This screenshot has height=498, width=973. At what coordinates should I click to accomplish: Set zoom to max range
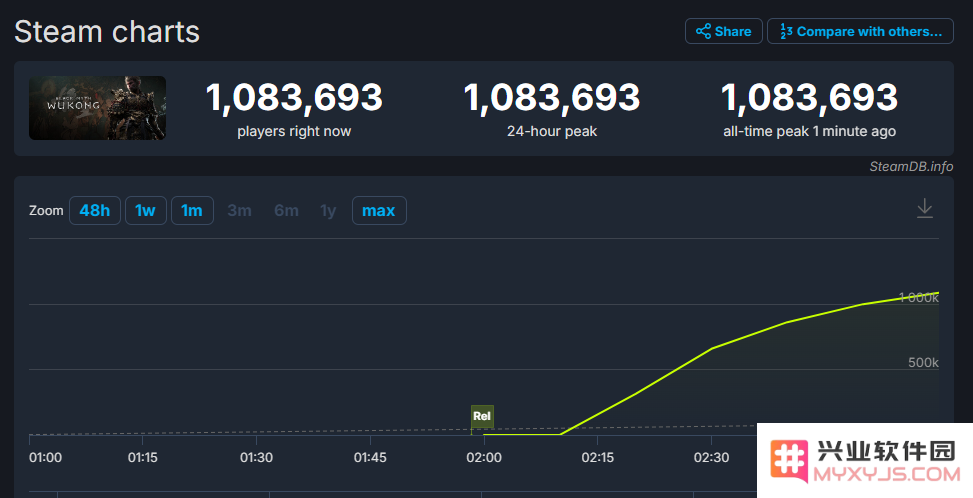(379, 210)
